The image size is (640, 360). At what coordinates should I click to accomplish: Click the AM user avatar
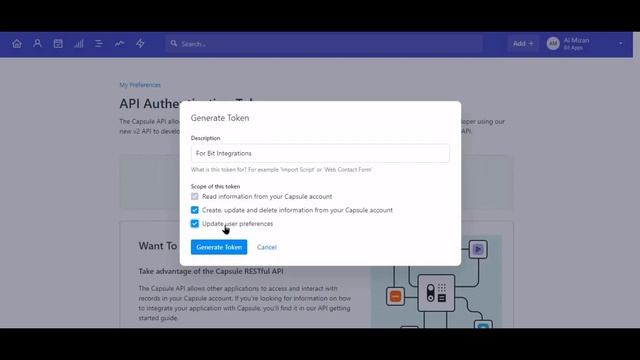(x=553, y=43)
